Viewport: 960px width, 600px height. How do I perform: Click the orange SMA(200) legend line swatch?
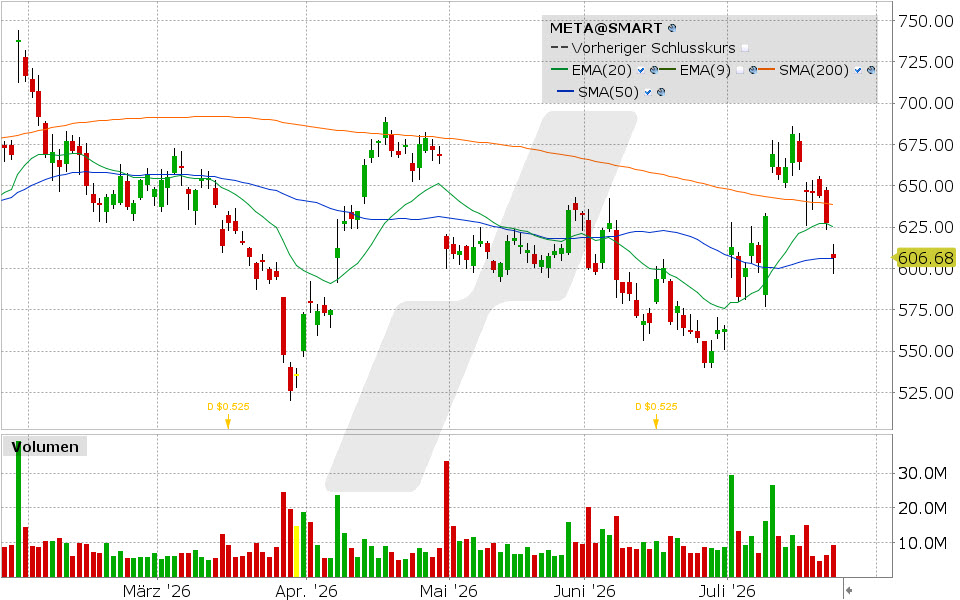[x=767, y=70]
